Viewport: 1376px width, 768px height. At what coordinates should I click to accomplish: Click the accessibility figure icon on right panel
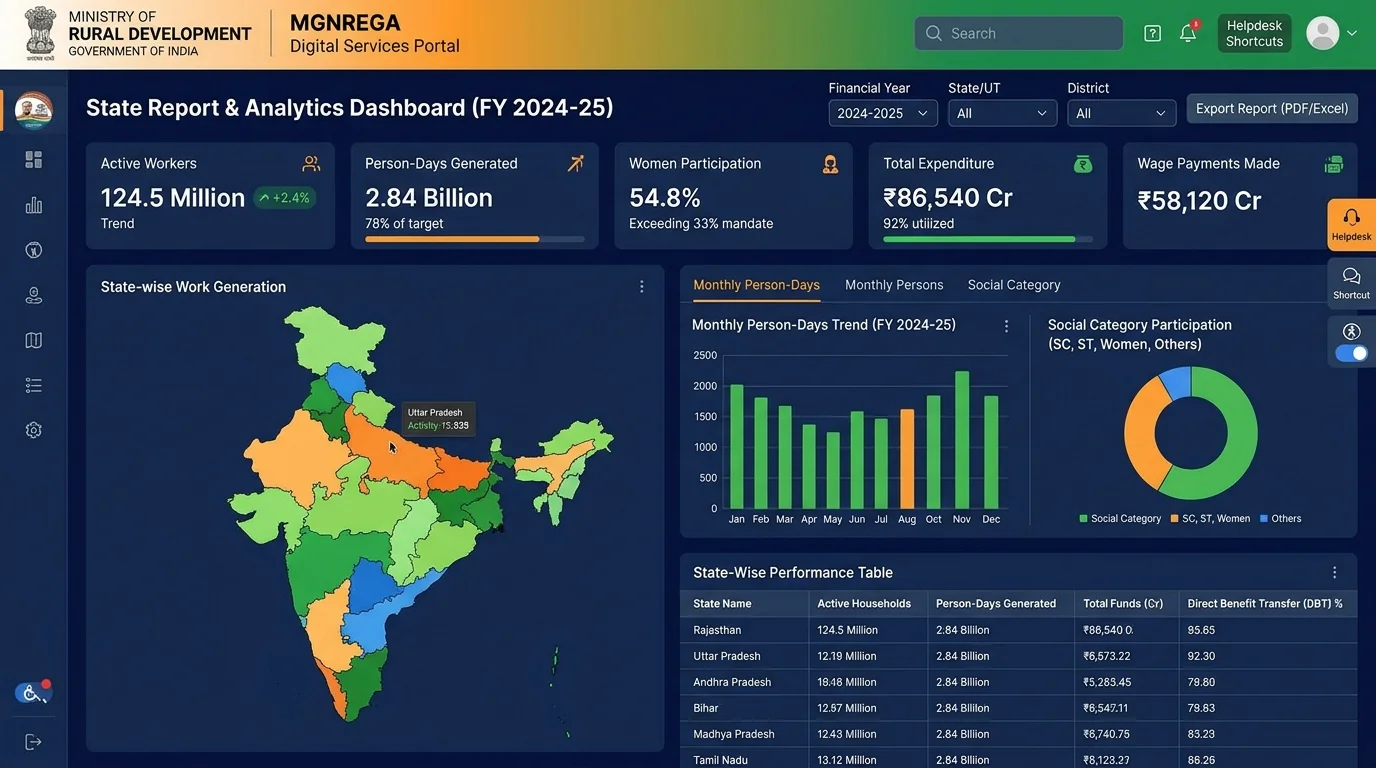(x=1352, y=331)
